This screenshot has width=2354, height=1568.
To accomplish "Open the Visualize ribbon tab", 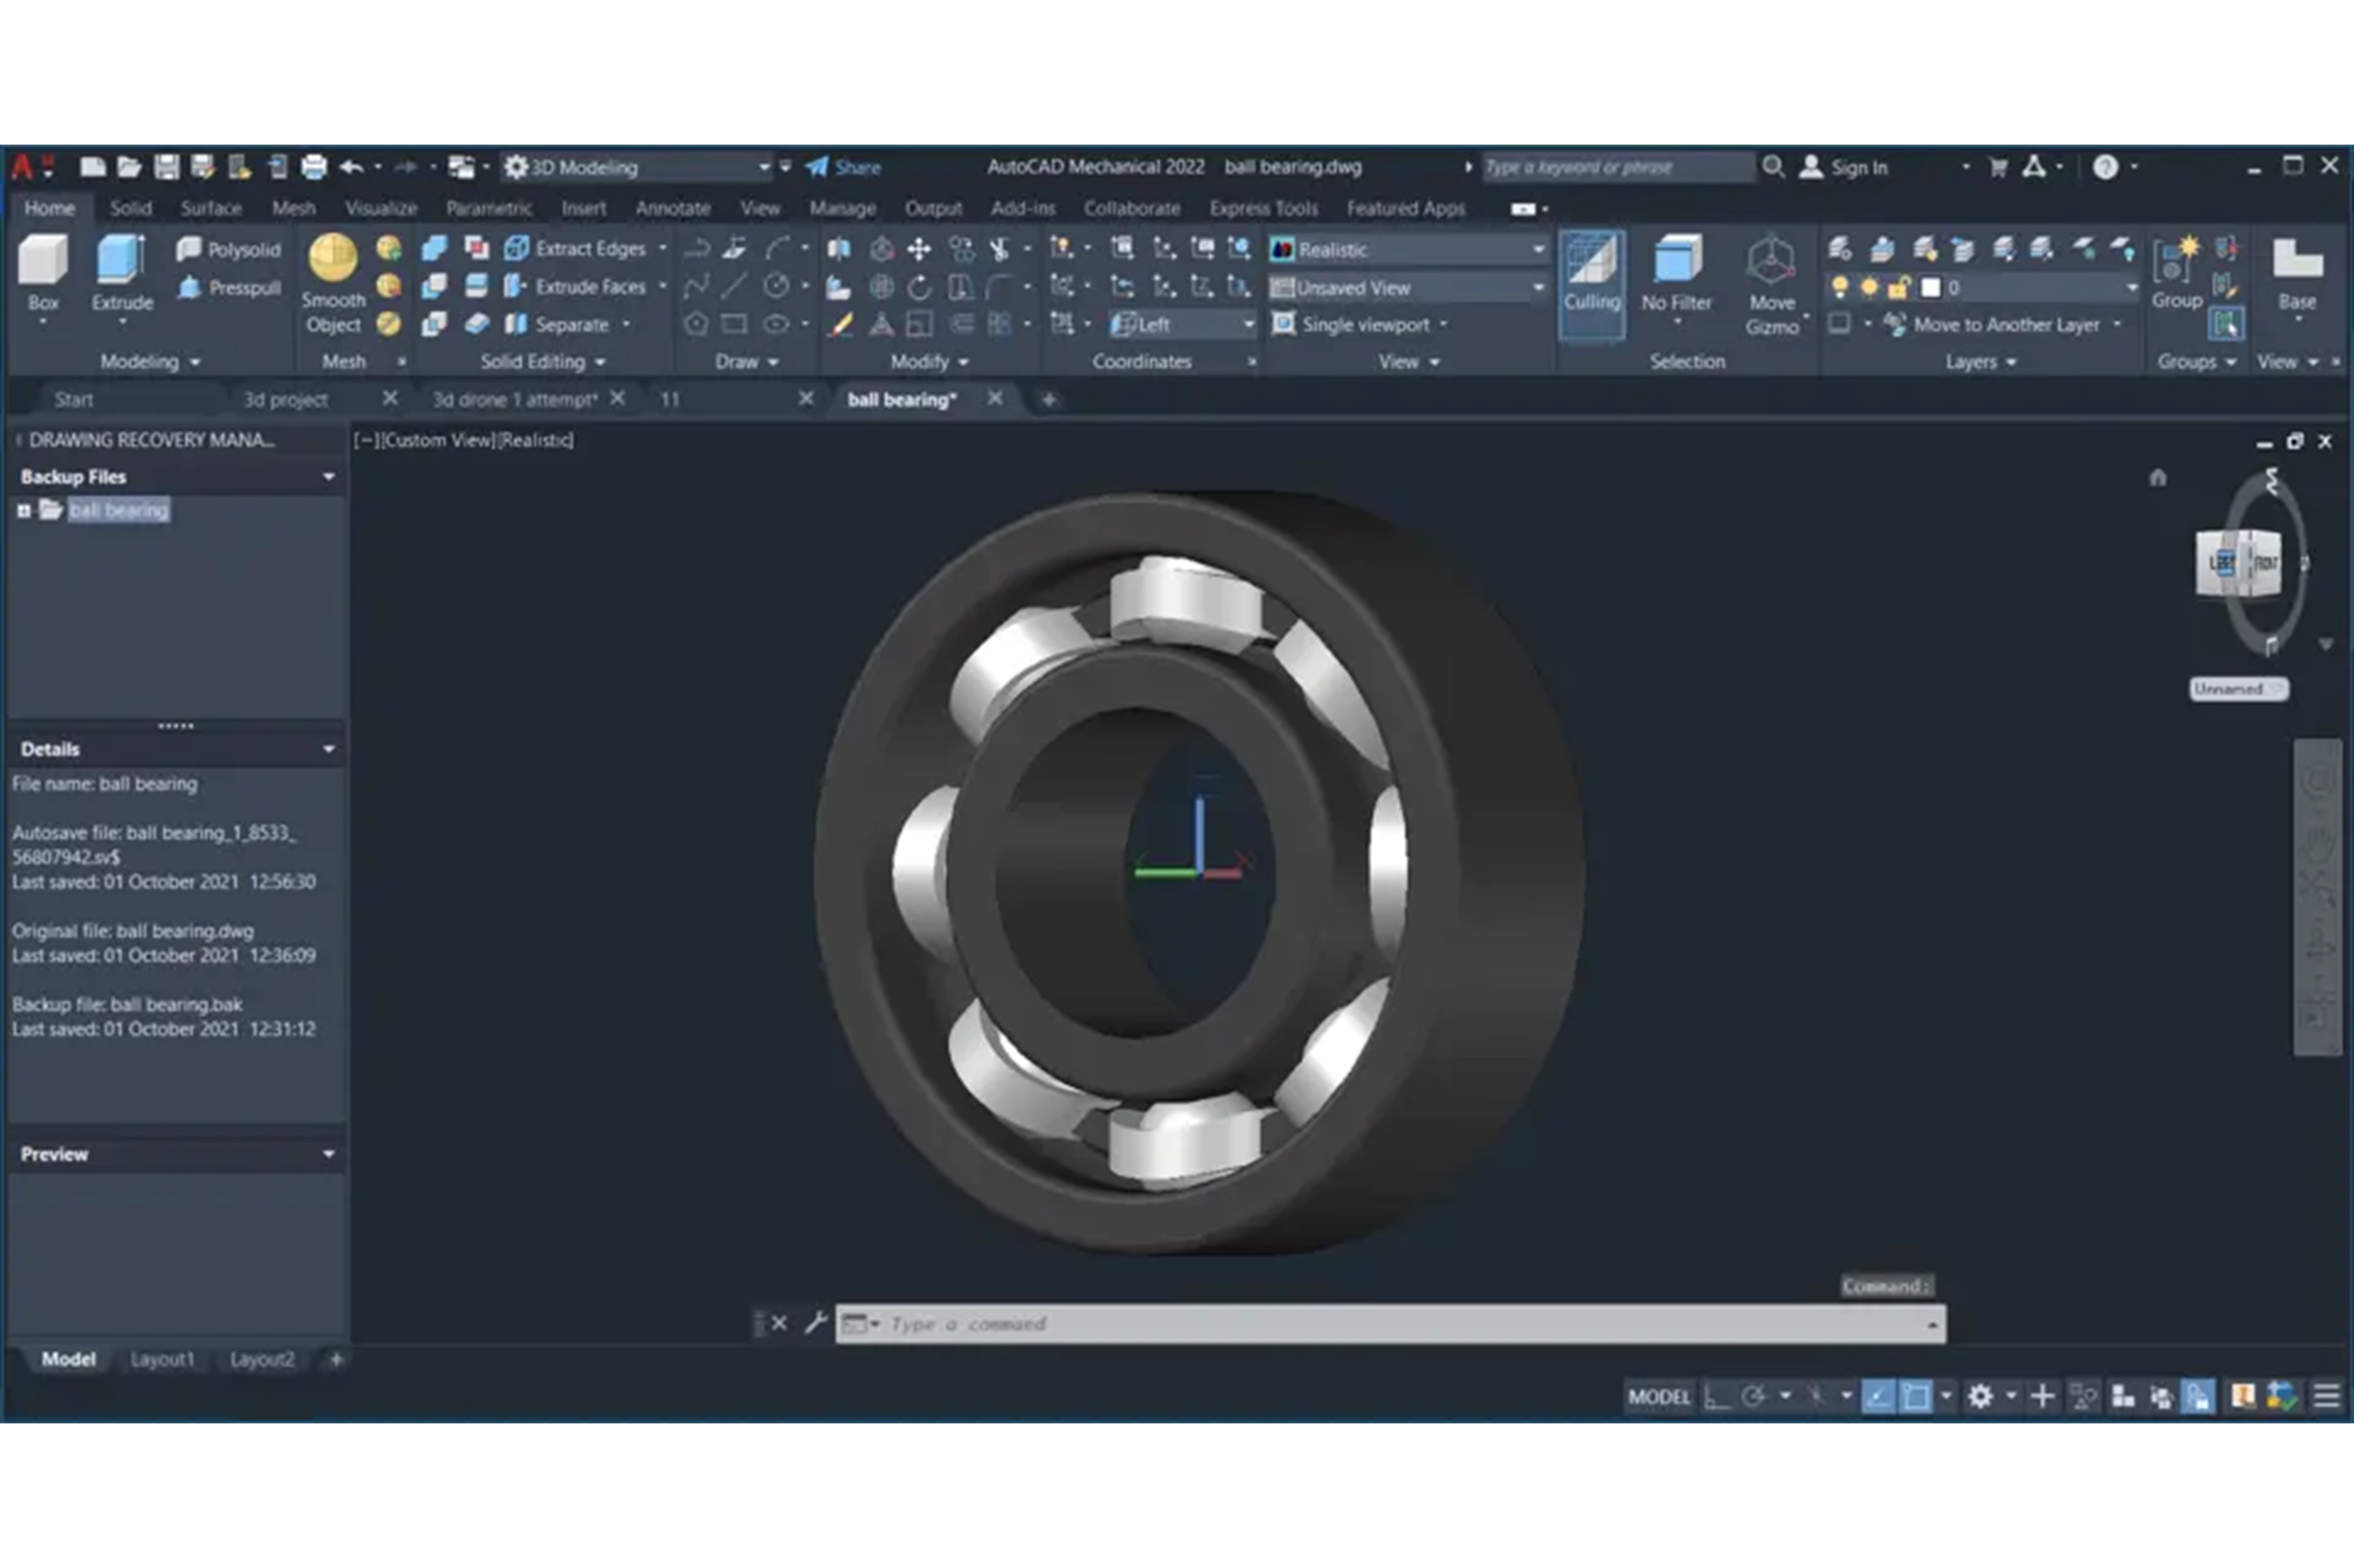I will pos(380,208).
